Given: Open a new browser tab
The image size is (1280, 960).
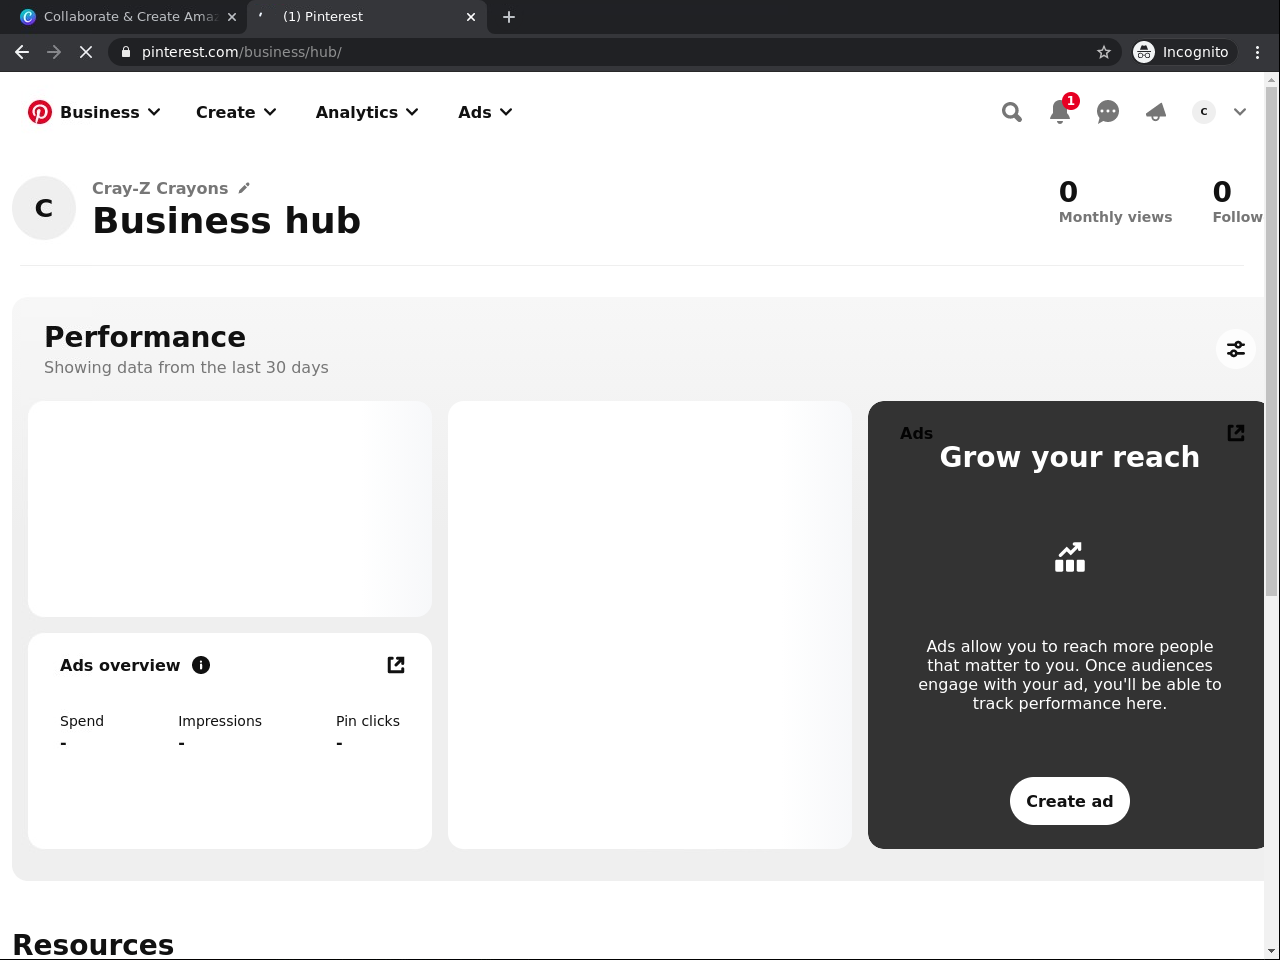Looking at the screenshot, I should 509,17.
